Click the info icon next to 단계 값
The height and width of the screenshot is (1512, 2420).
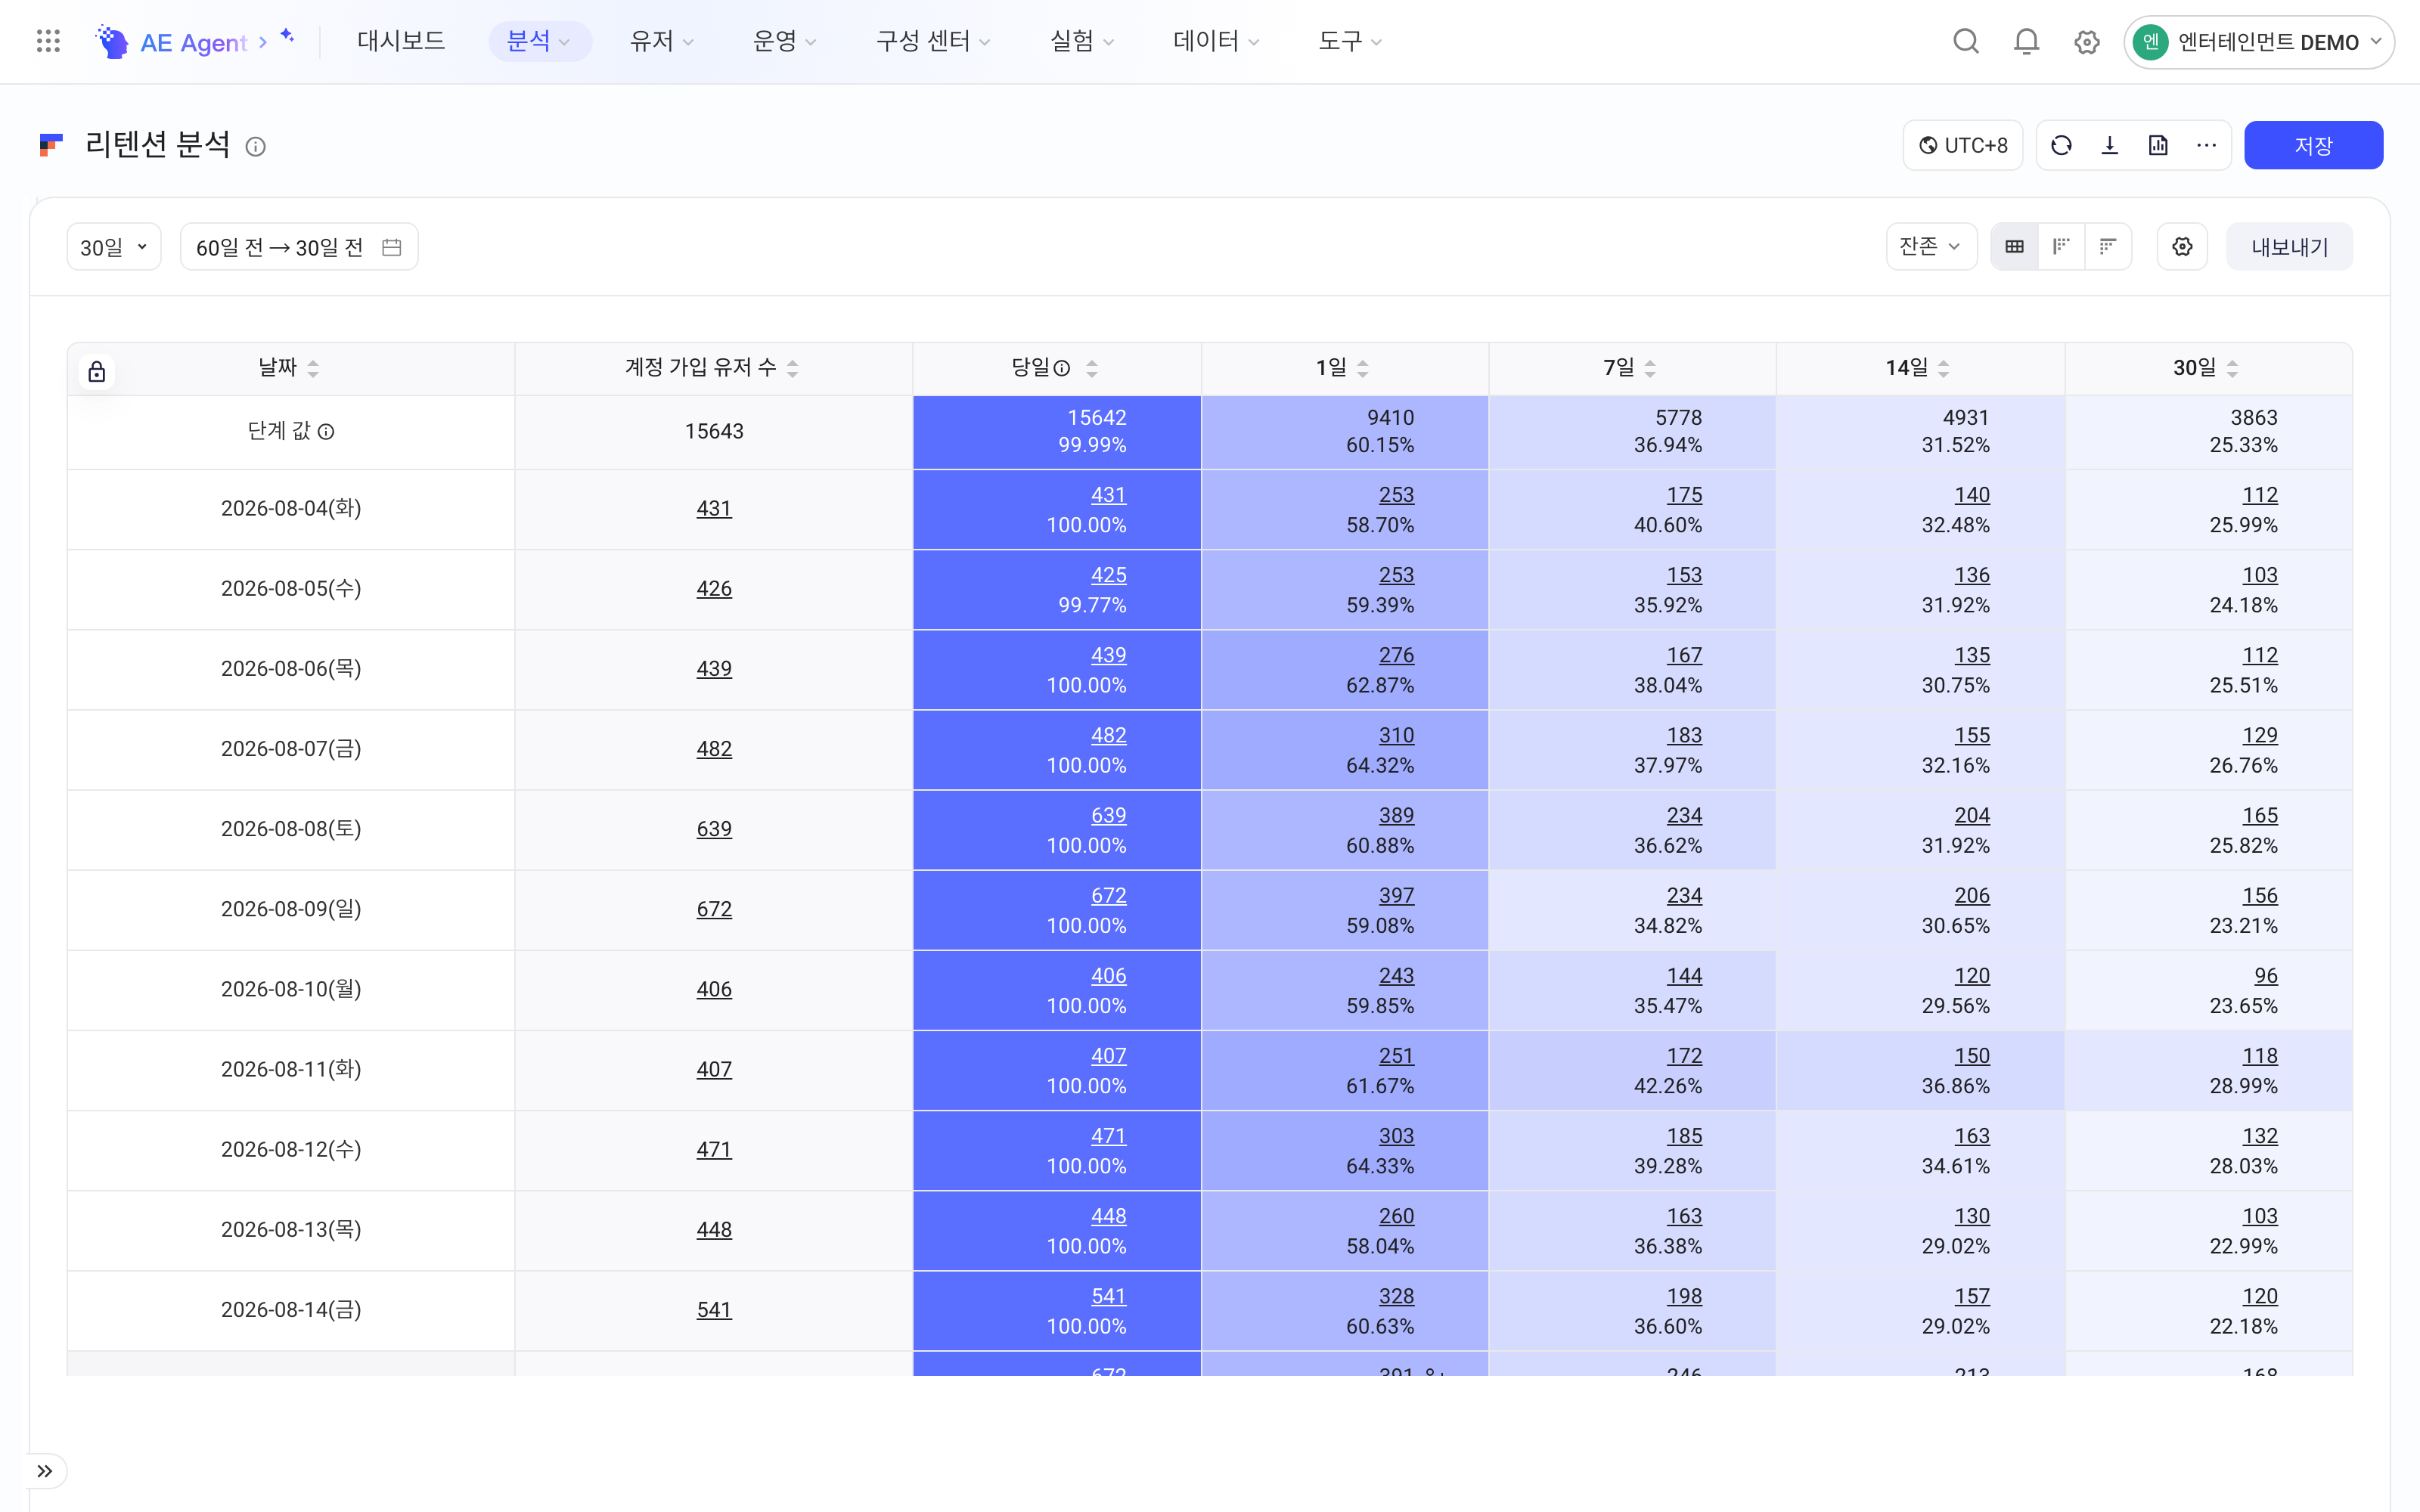tap(326, 432)
